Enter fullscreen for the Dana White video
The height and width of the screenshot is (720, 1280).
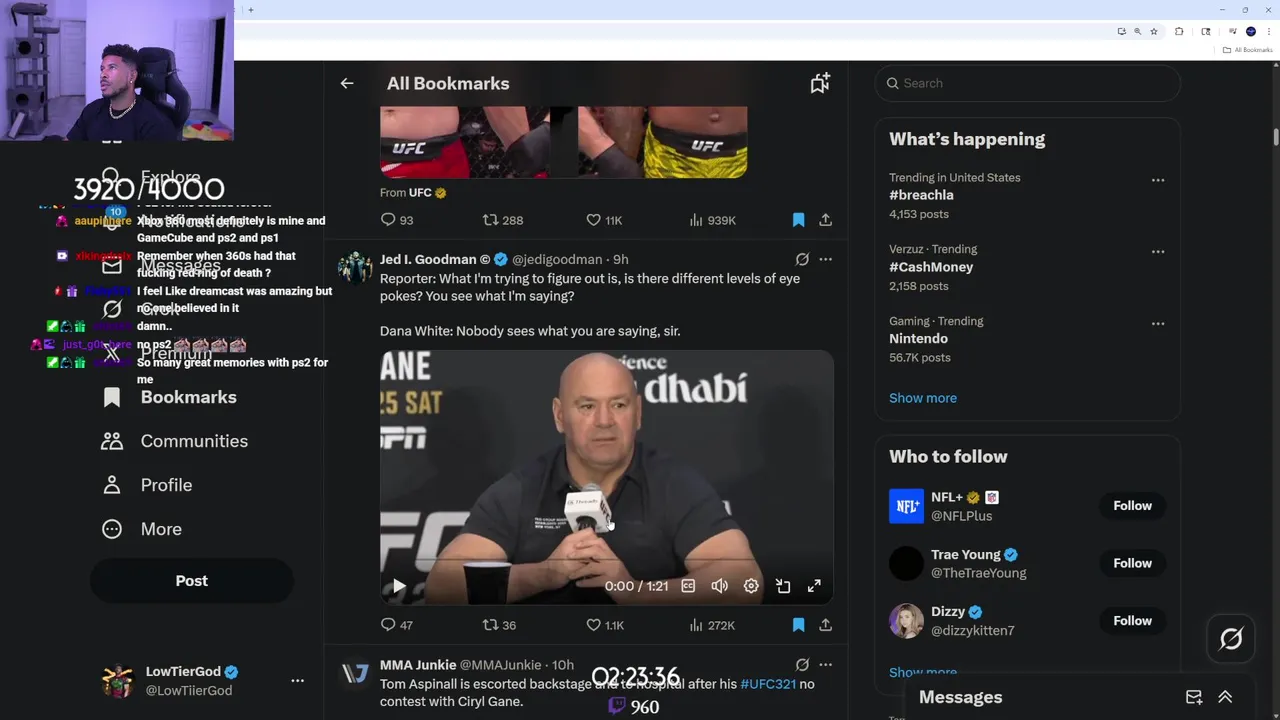pos(814,586)
